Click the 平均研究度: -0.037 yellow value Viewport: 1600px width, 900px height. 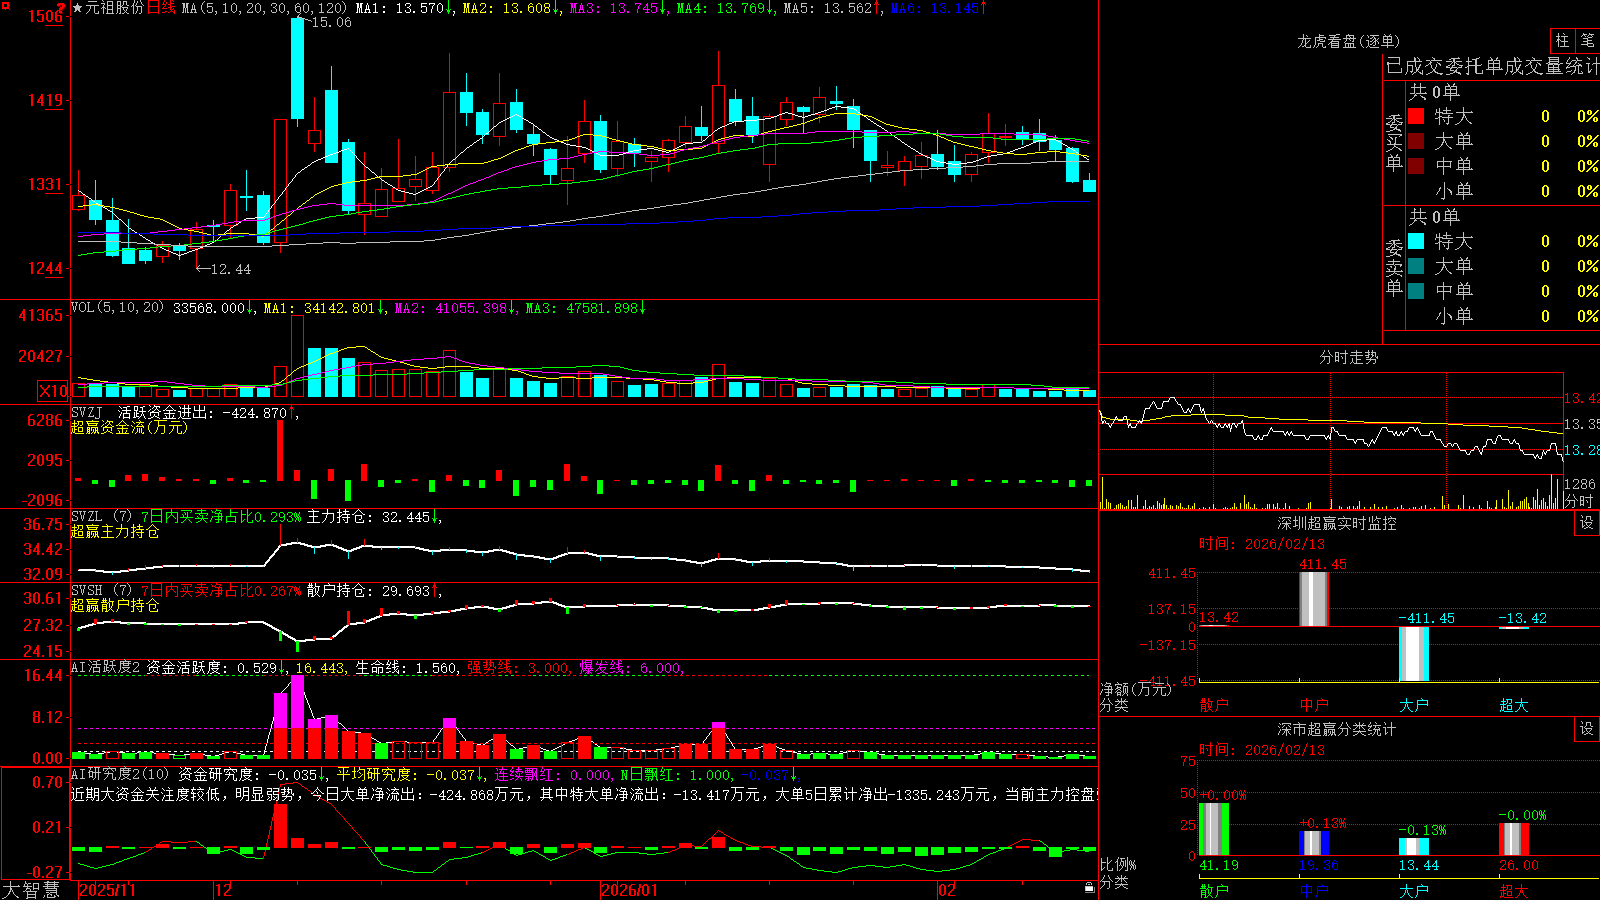[405, 774]
